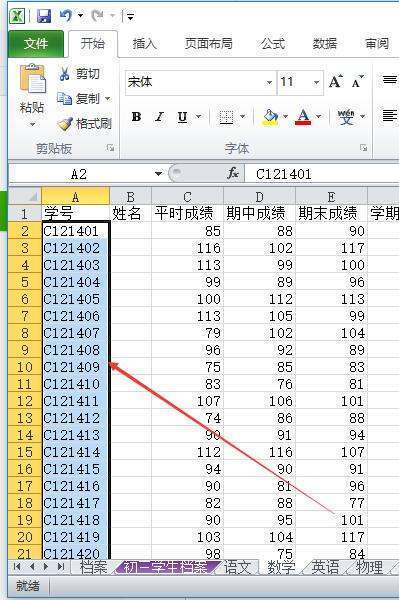This screenshot has width=399, height=600.
Task: Click the Undo arrow icon
Action: [65, 16]
